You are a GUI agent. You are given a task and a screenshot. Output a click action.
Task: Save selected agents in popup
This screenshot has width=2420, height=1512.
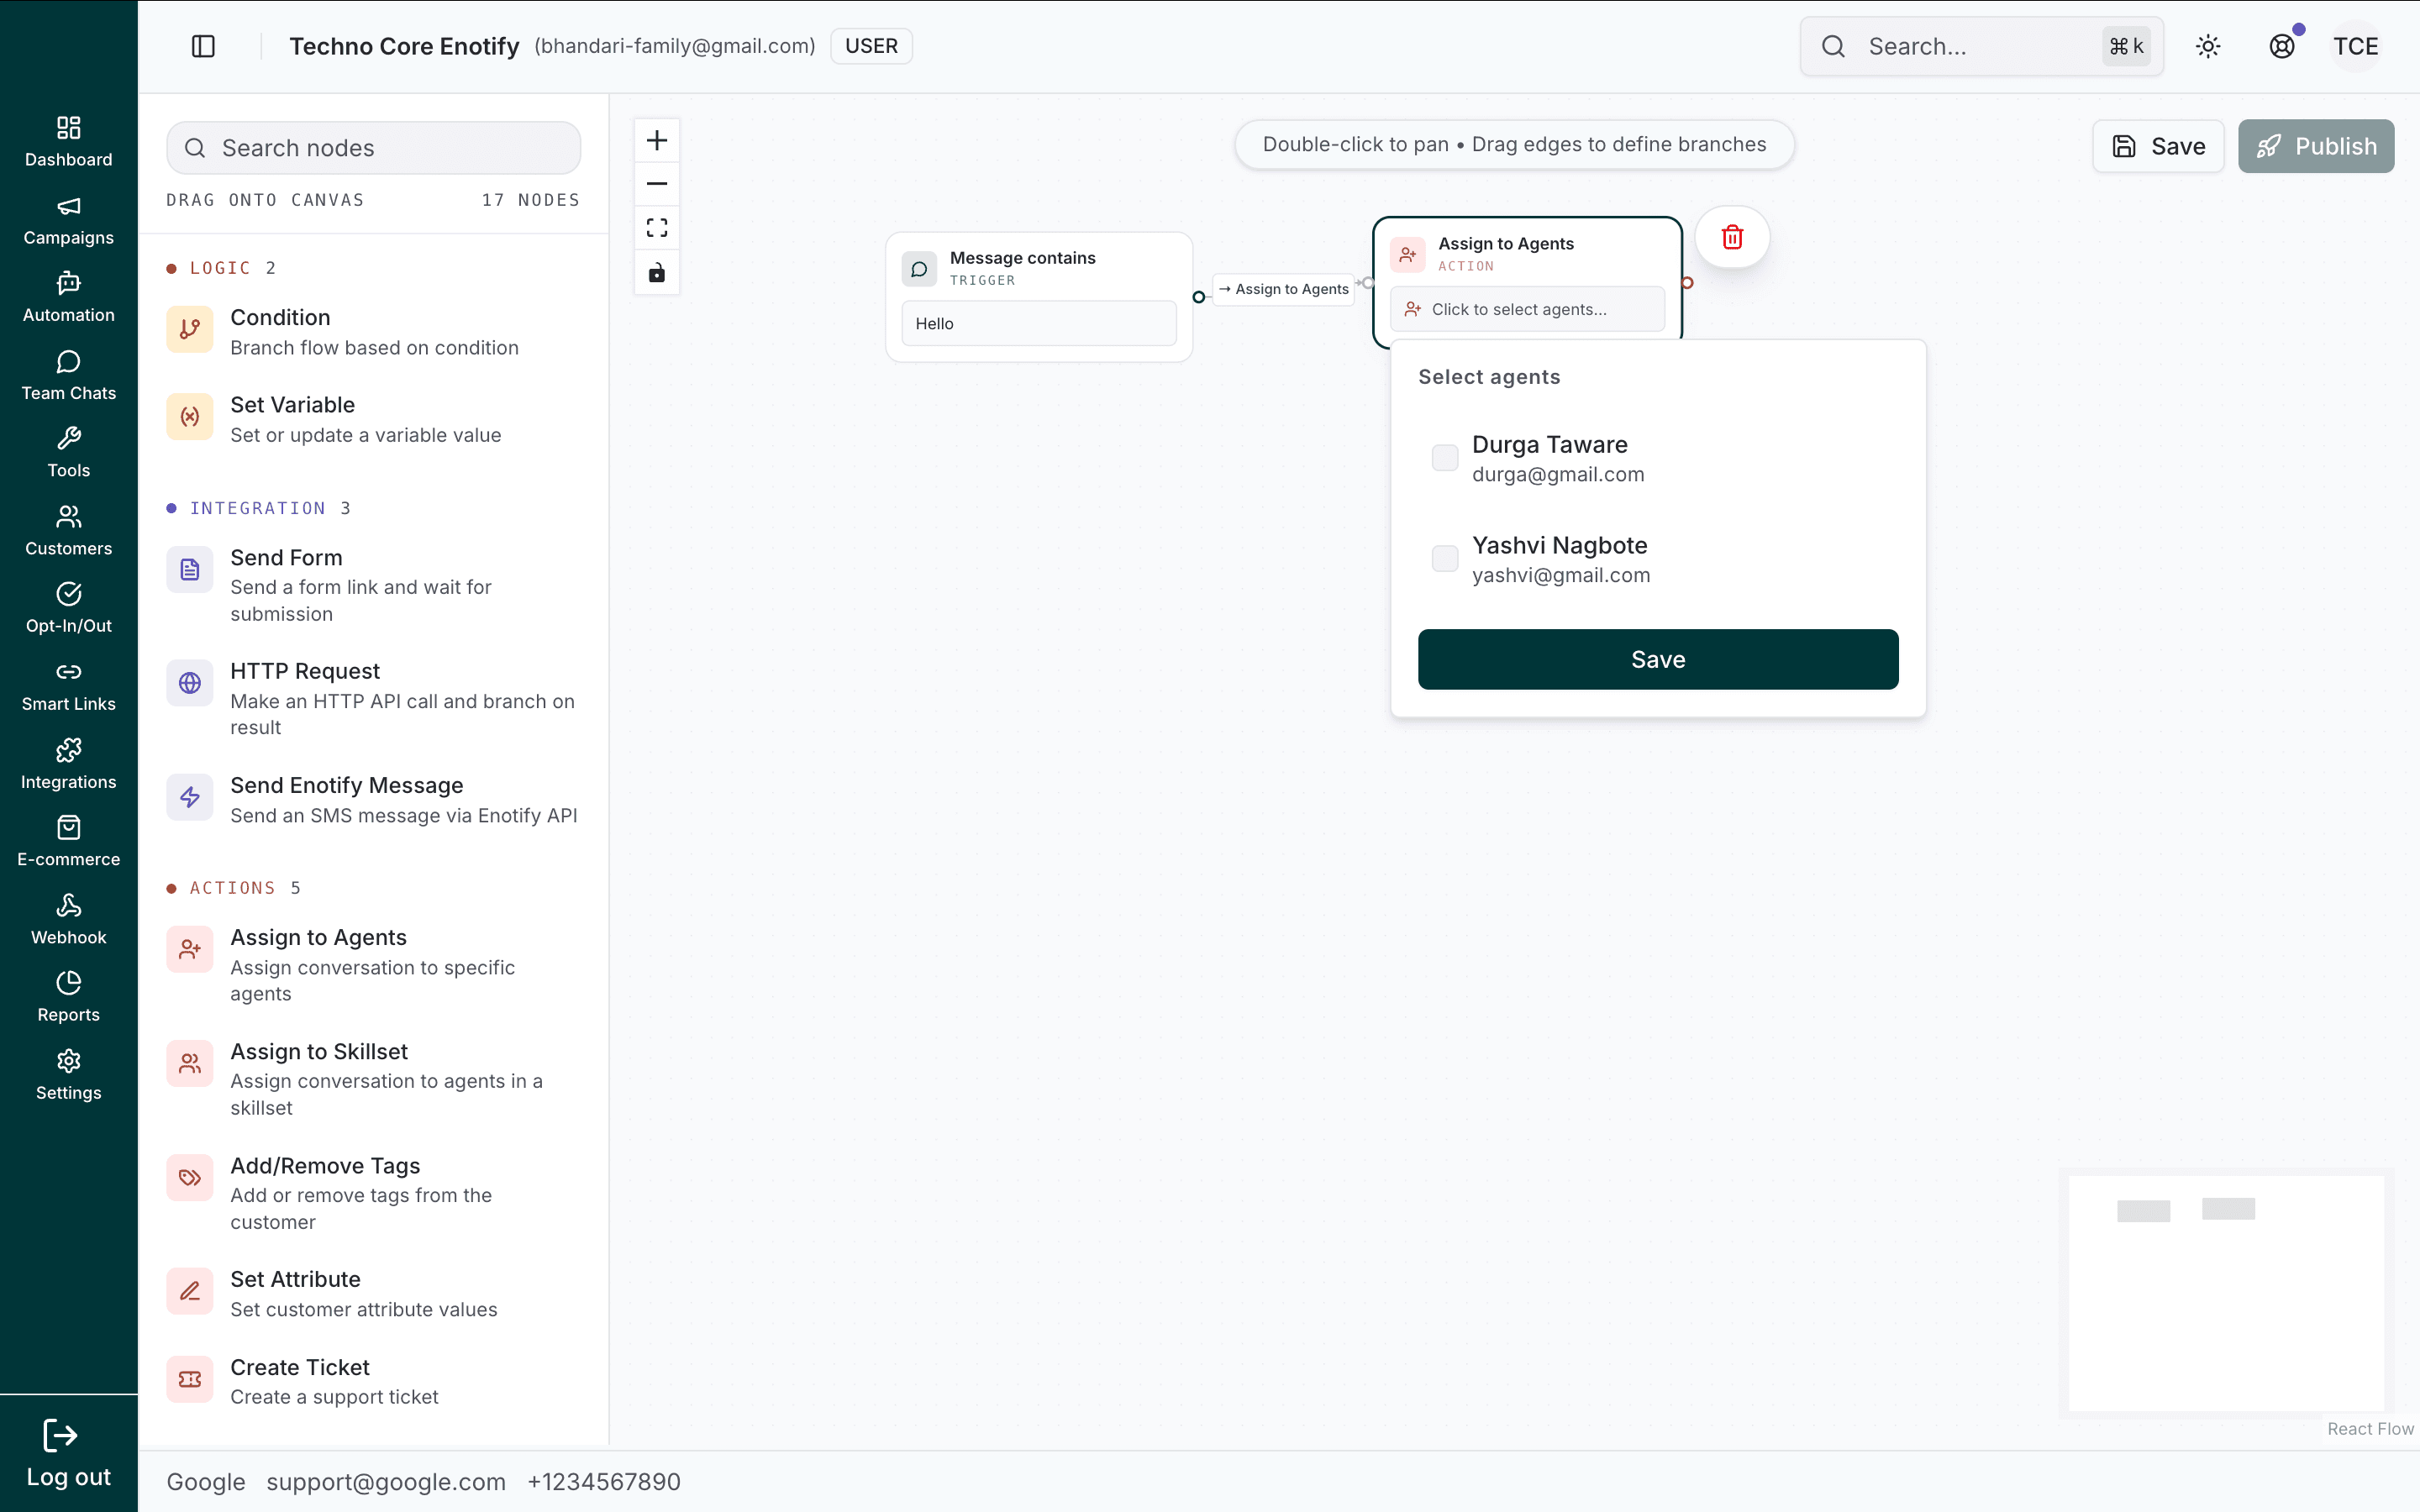(1658, 659)
